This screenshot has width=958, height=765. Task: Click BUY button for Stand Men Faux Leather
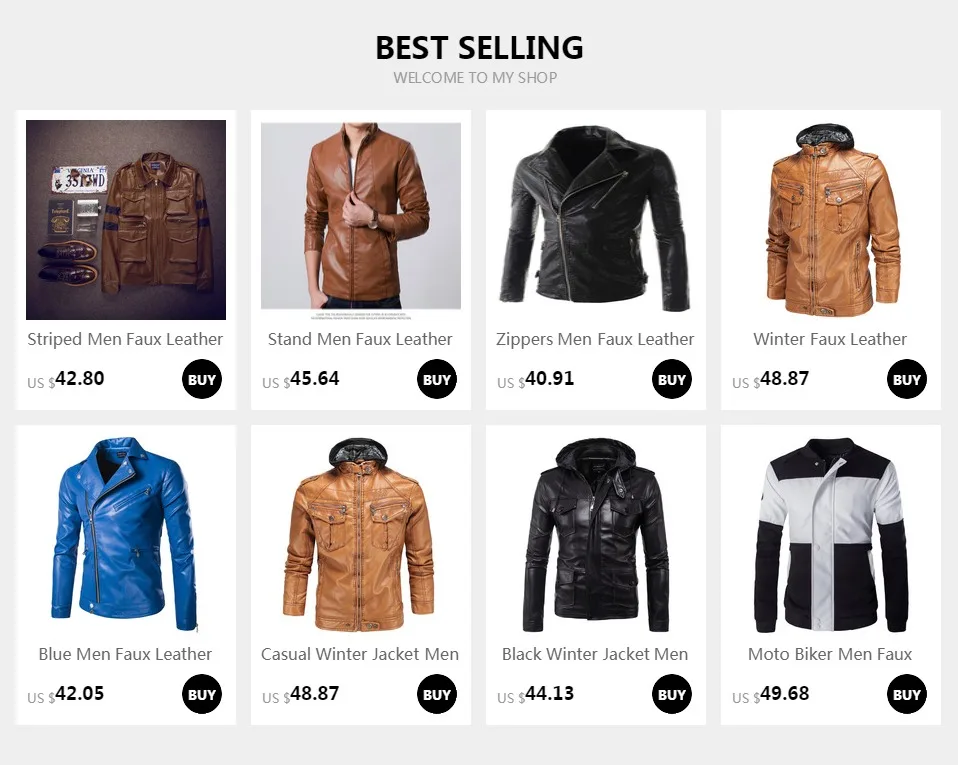(437, 379)
